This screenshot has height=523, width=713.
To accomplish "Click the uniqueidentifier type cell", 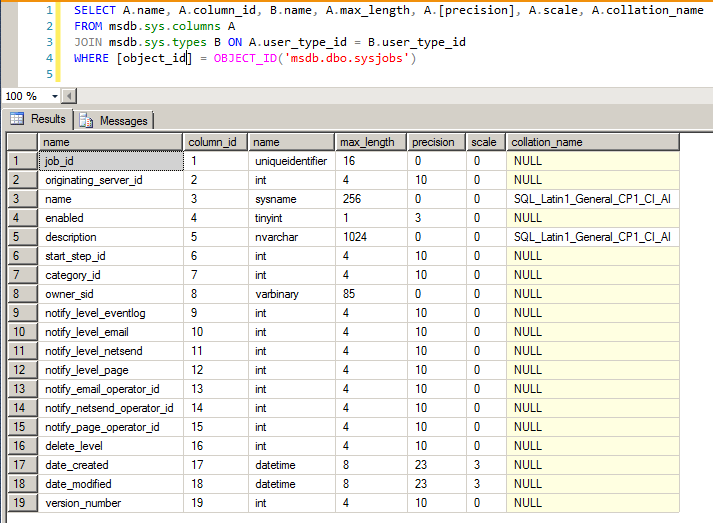I will click(291, 161).
